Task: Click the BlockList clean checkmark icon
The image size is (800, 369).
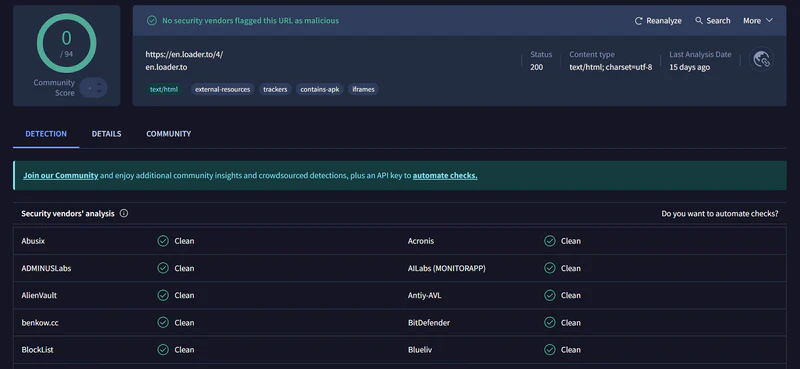Action: [163, 350]
